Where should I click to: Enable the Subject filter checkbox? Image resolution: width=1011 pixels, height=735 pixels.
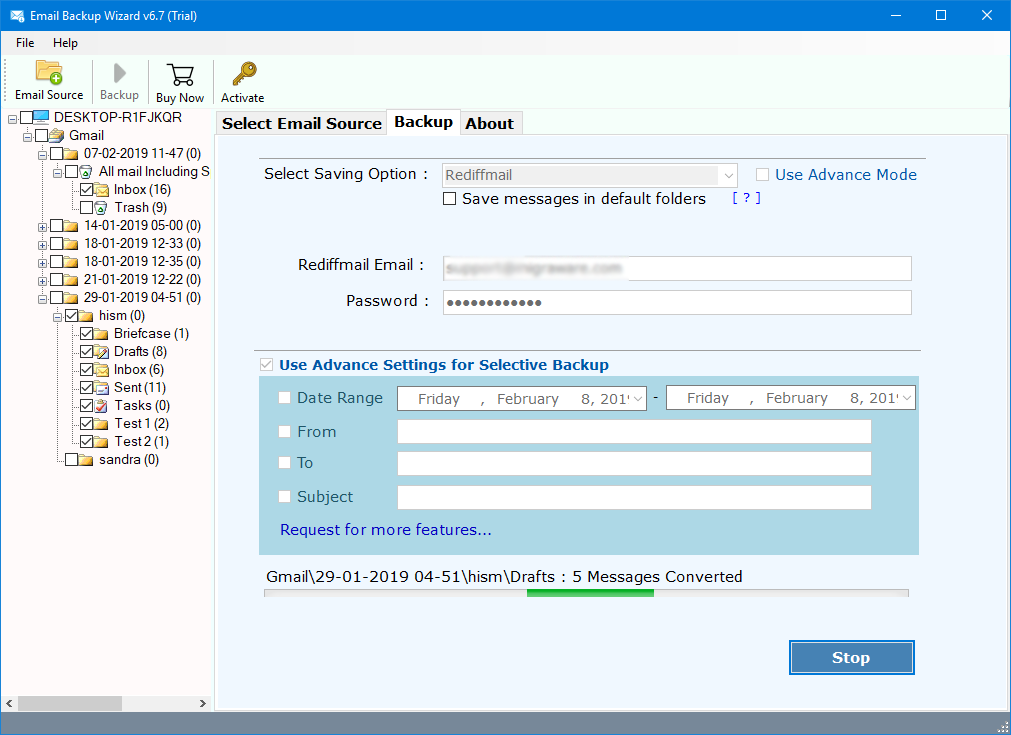click(284, 496)
